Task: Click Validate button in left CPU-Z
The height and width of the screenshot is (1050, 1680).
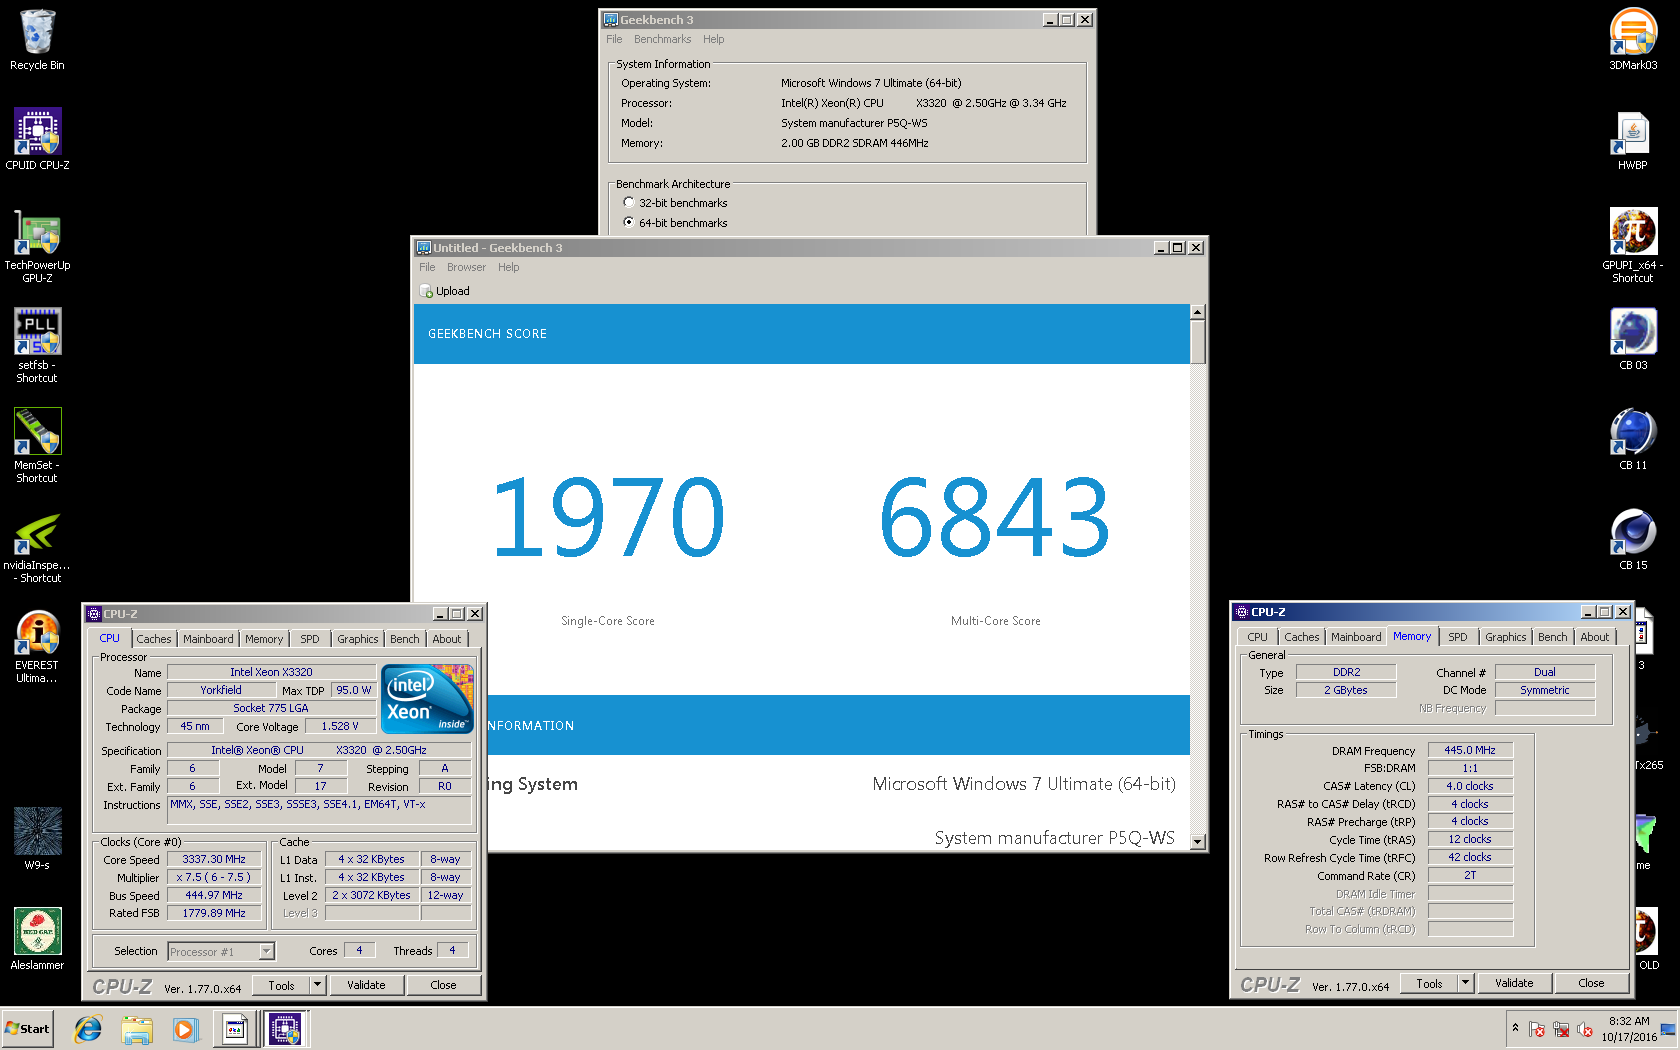Action: click(366, 985)
